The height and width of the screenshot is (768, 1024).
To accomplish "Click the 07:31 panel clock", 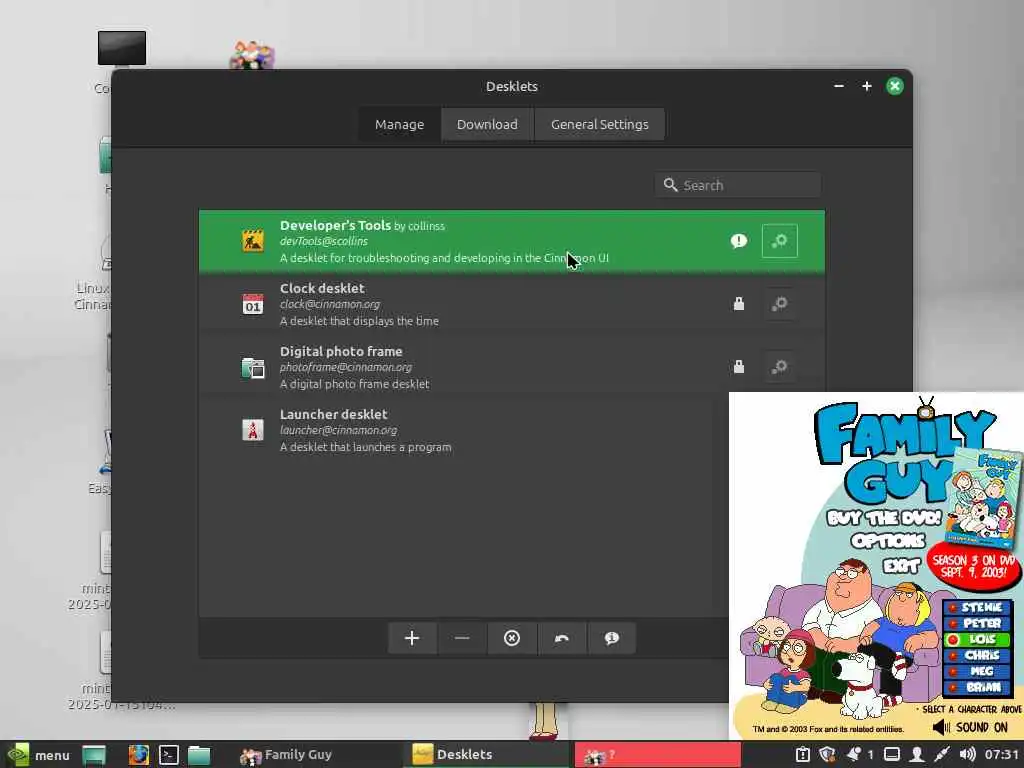I will 1001,755.
